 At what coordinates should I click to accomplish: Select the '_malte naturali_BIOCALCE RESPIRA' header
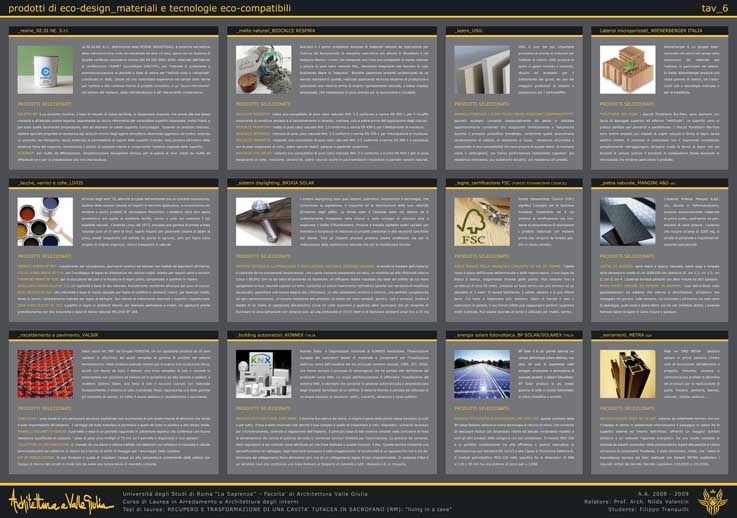pos(332,31)
